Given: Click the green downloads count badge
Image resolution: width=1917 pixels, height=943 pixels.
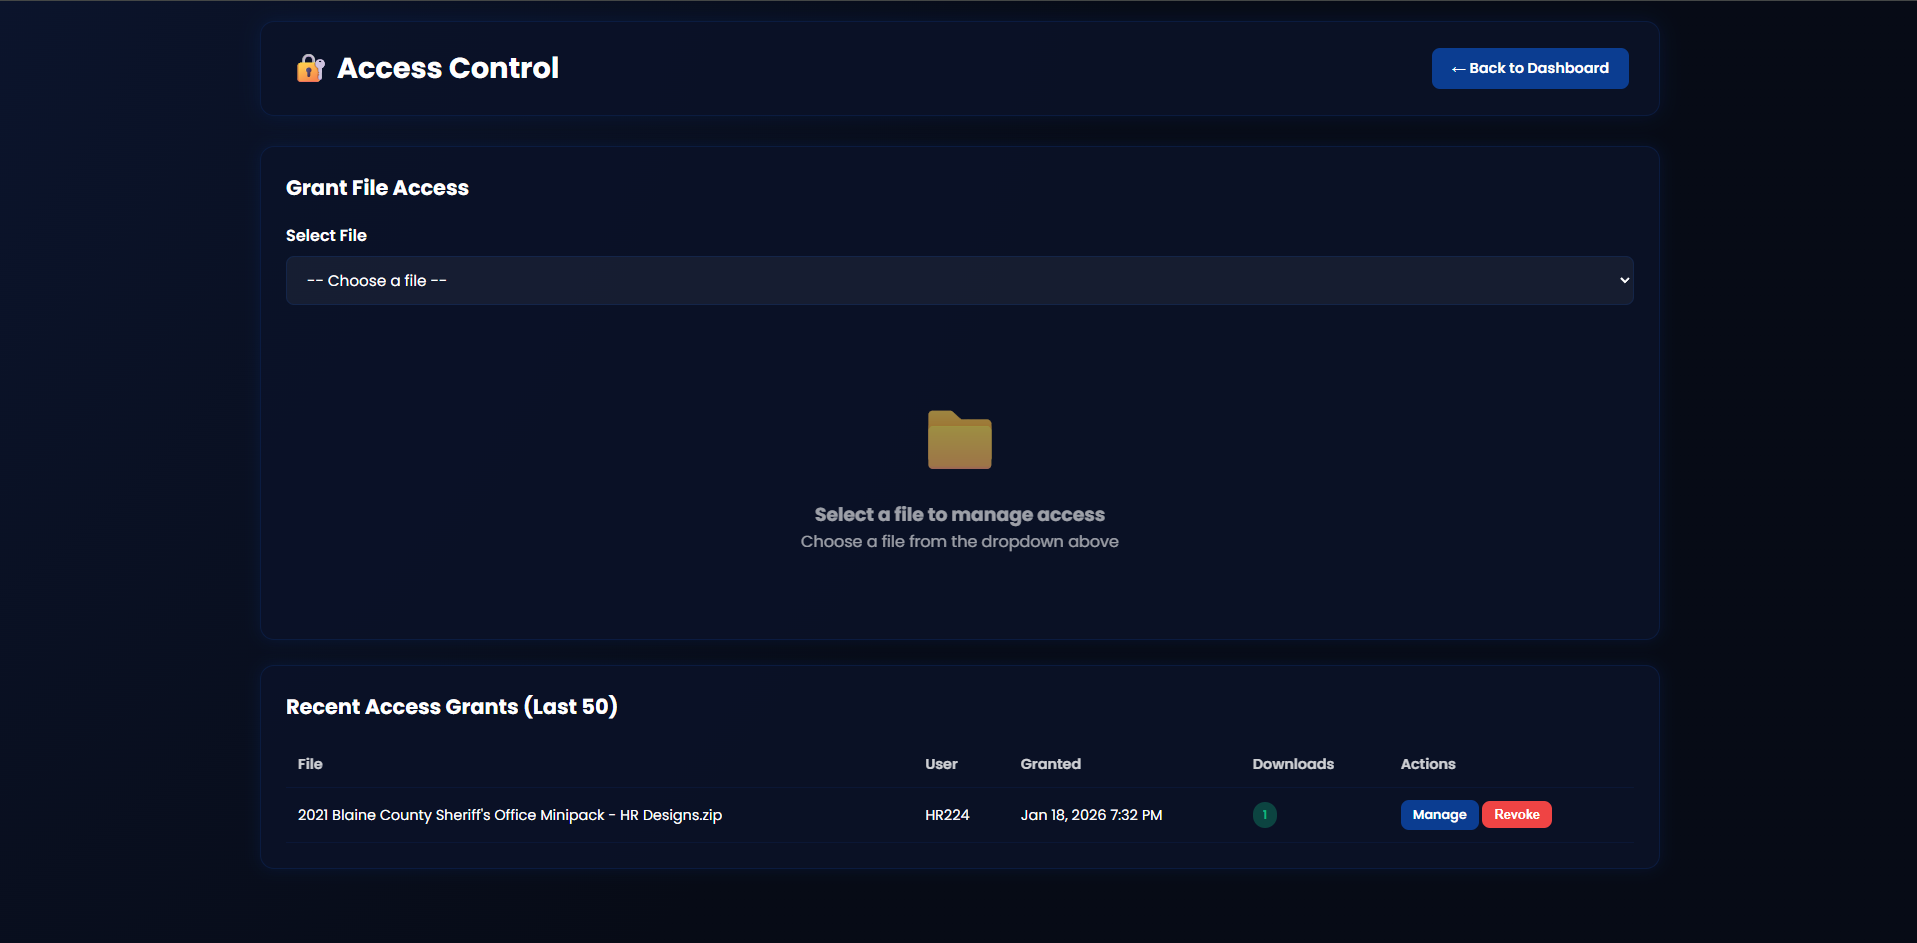Looking at the screenshot, I should [x=1264, y=815].
